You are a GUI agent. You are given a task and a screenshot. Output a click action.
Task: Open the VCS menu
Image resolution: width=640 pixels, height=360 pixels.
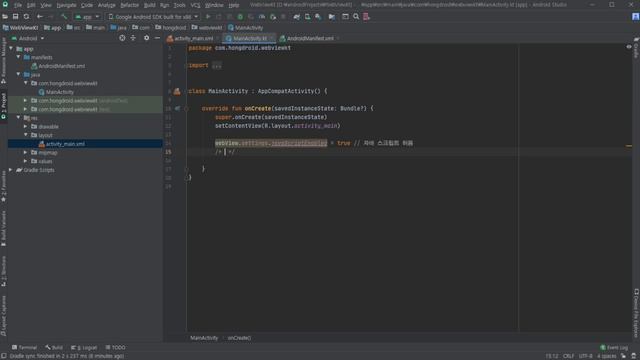pyautogui.click(x=195, y=5)
